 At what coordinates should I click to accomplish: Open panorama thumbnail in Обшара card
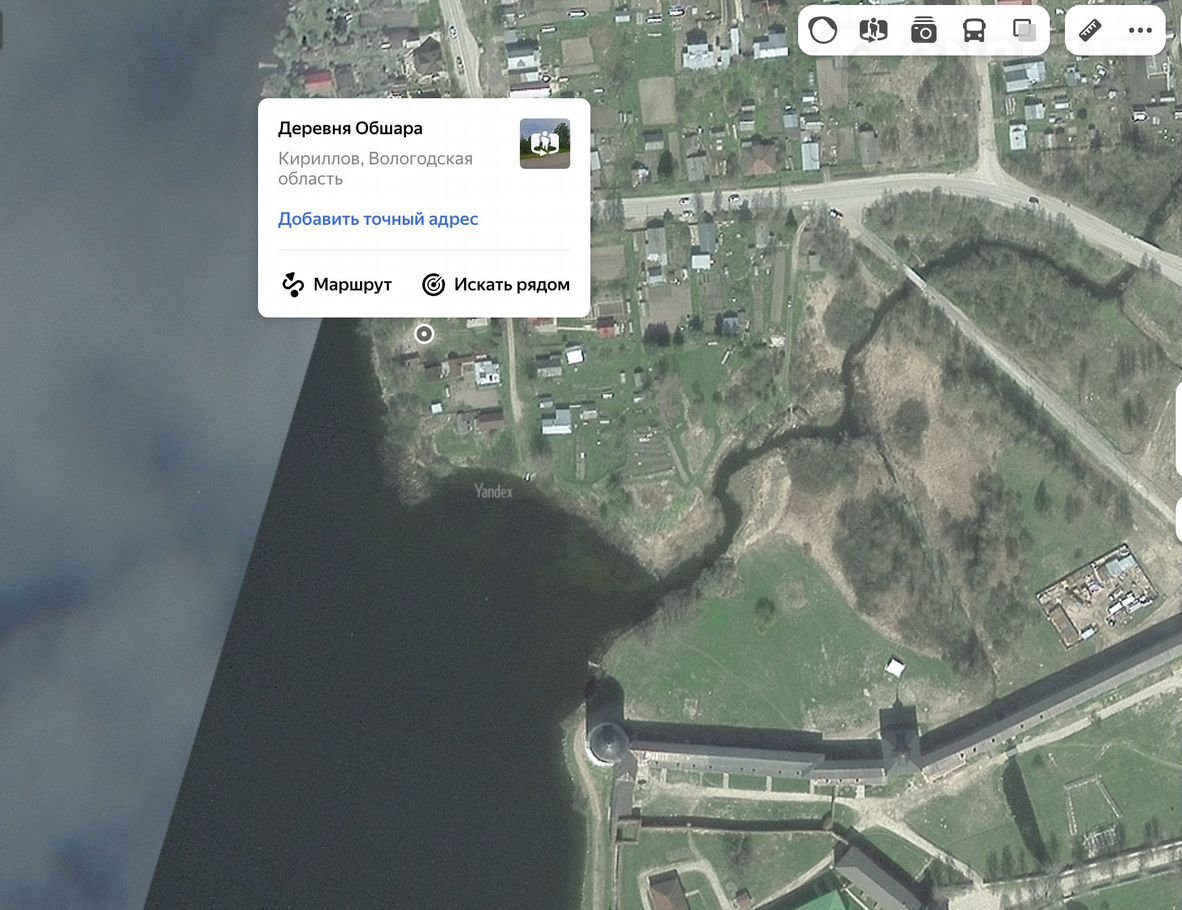pyautogui.click(x=545, y=144)
